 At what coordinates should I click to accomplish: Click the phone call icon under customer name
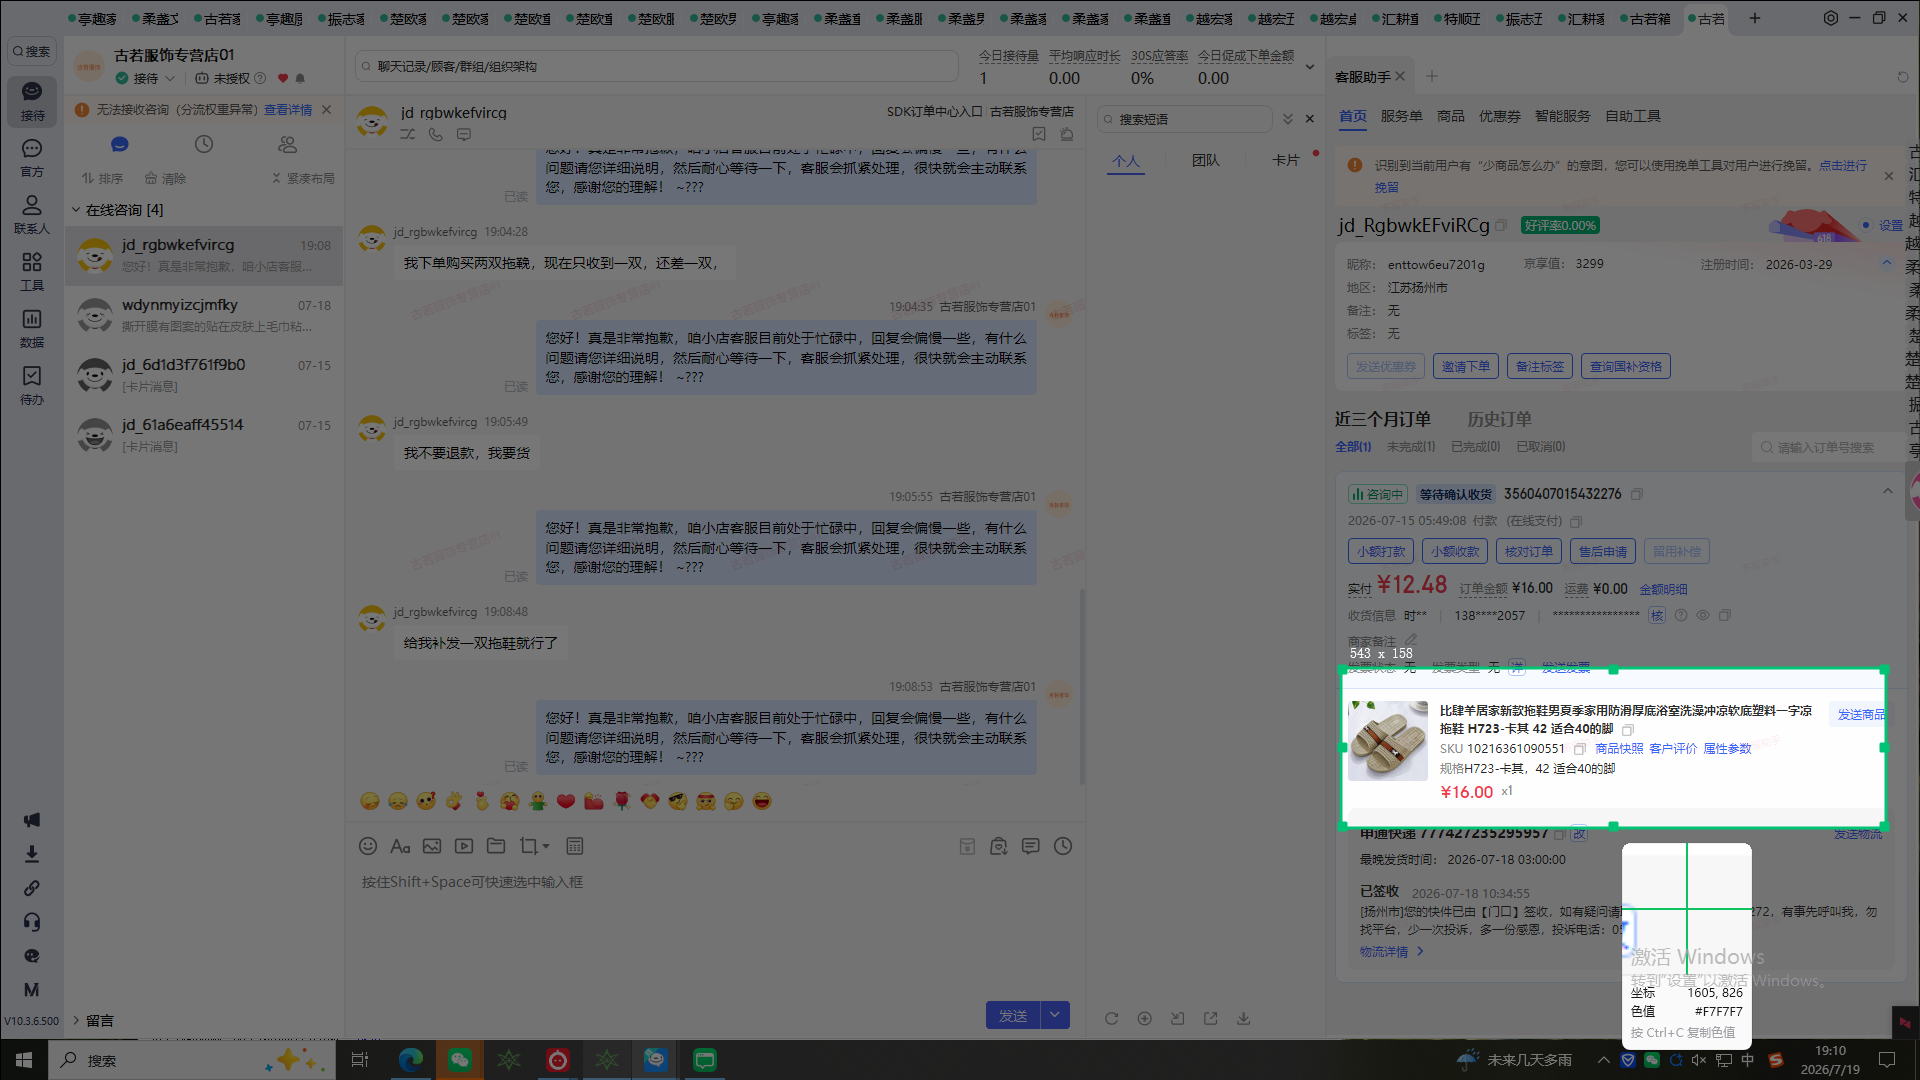[436, 134]
